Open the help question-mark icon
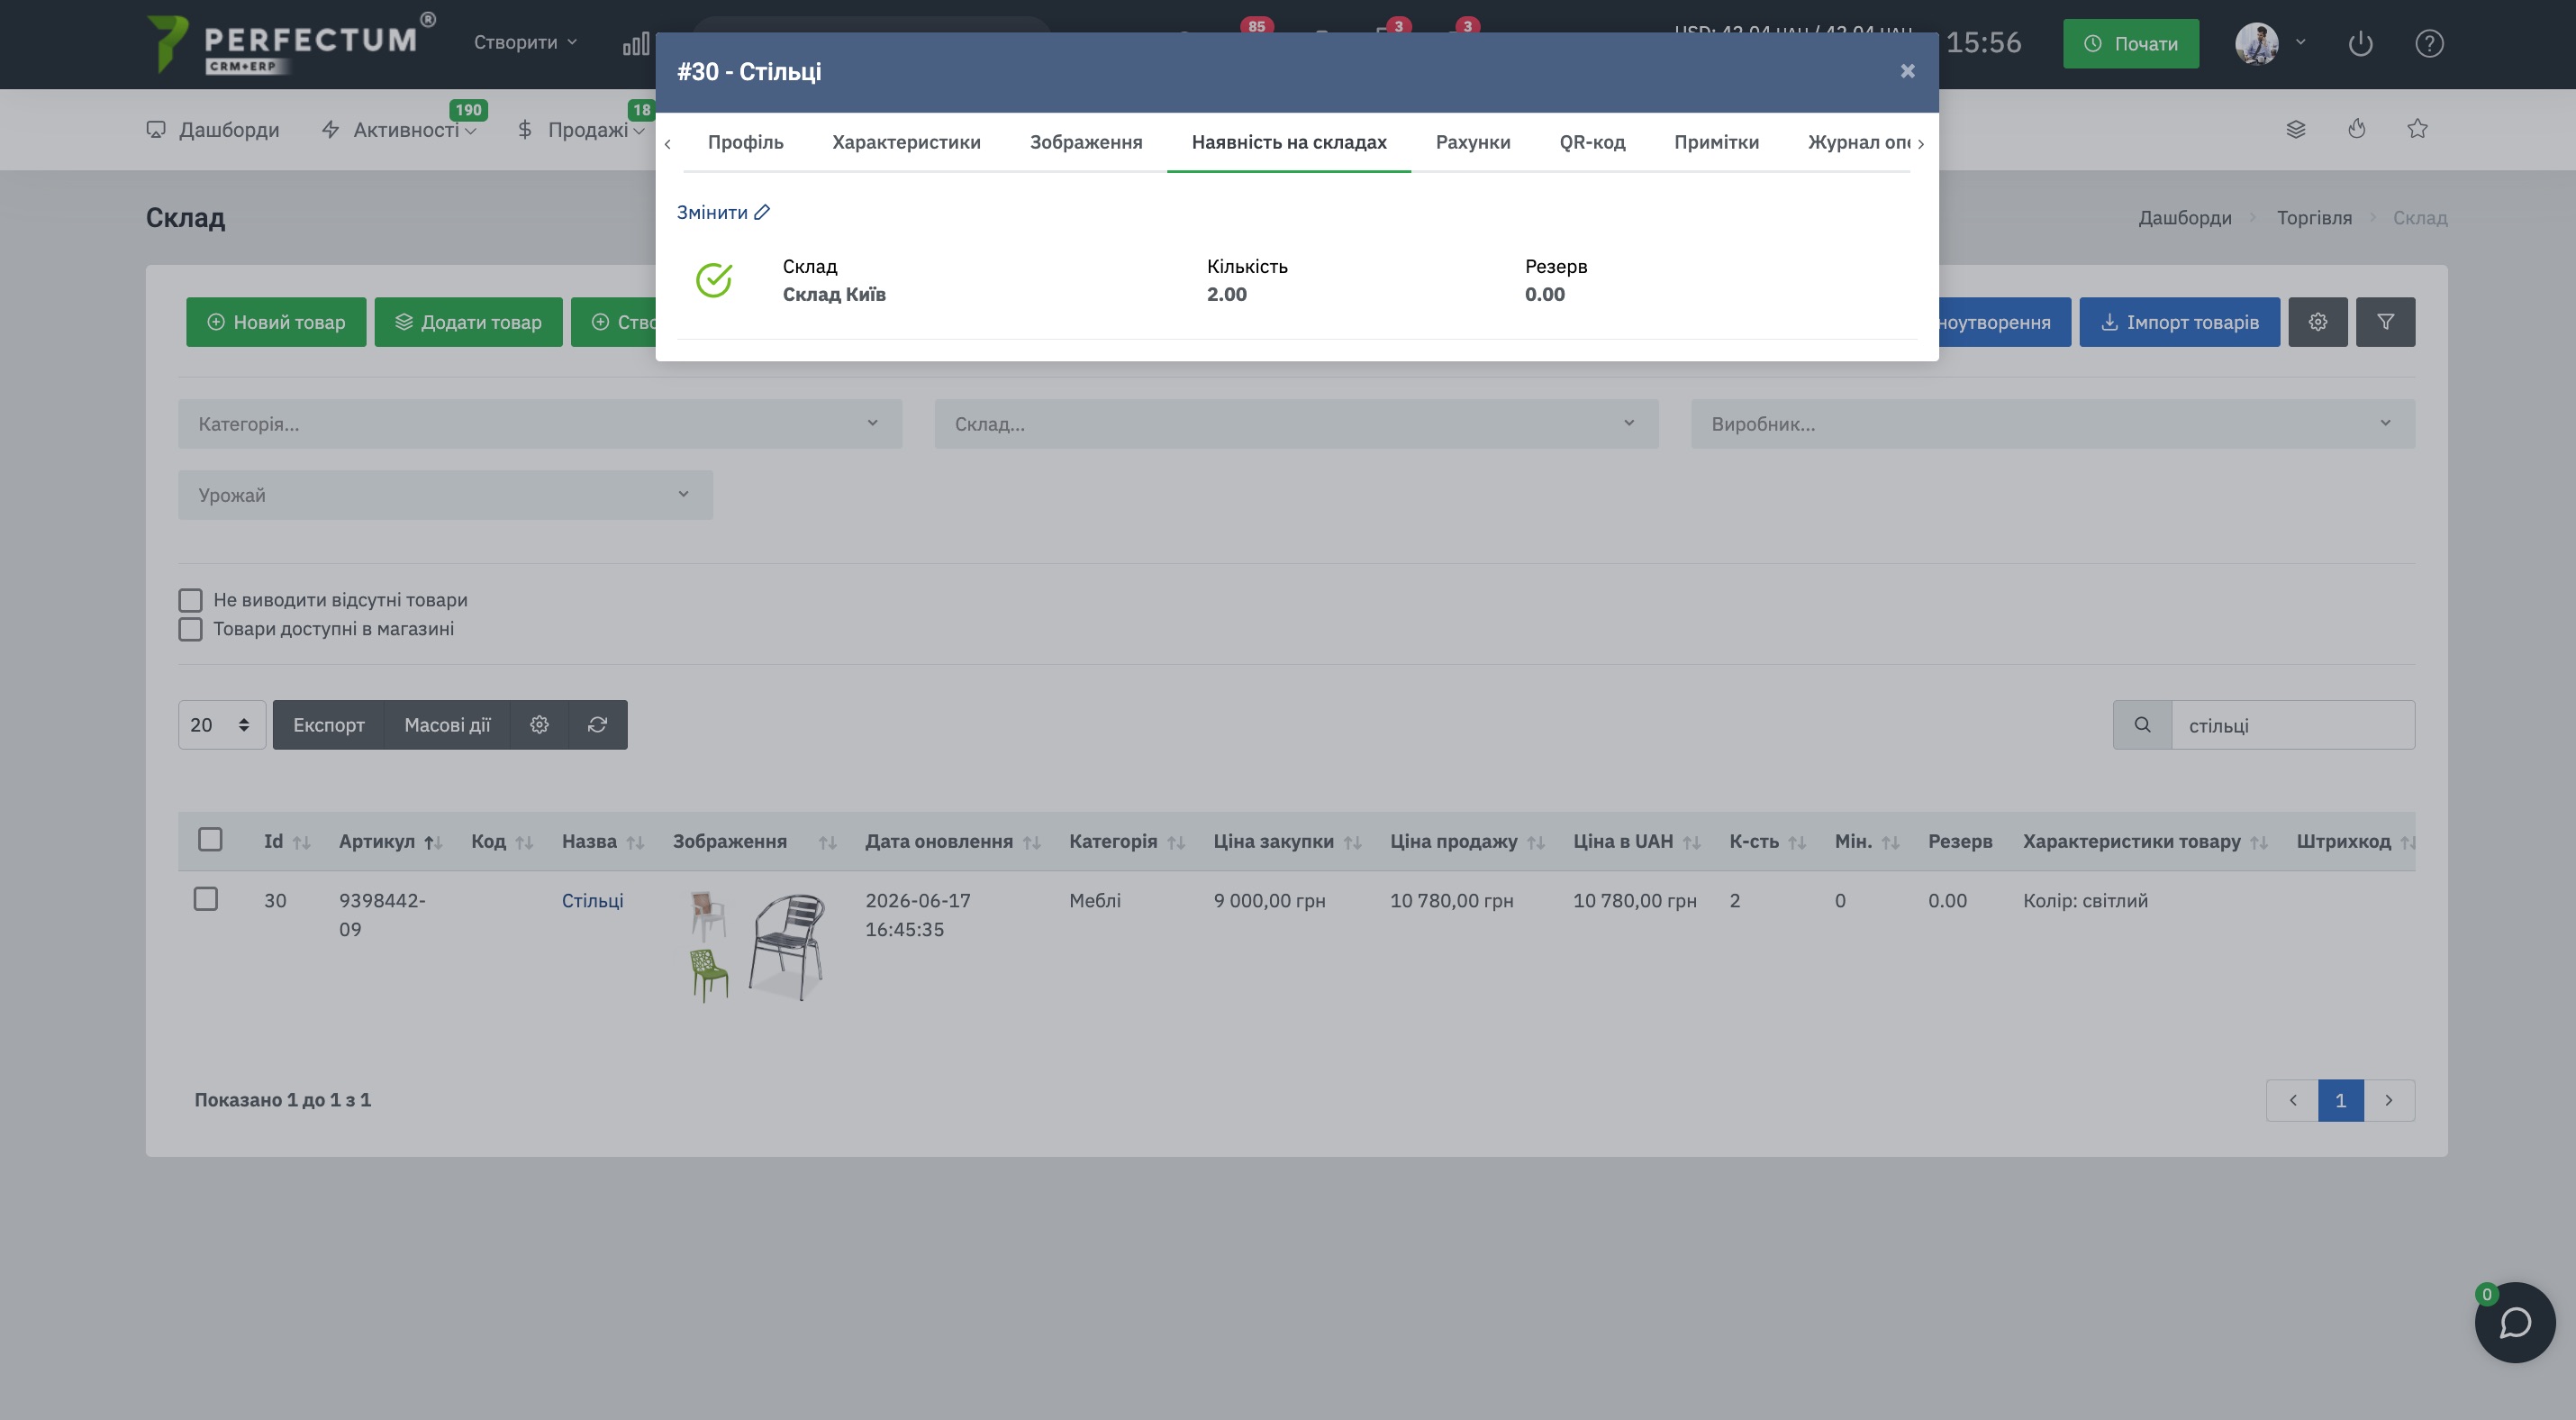The image size is (2576, 1420). (2429, 44)
